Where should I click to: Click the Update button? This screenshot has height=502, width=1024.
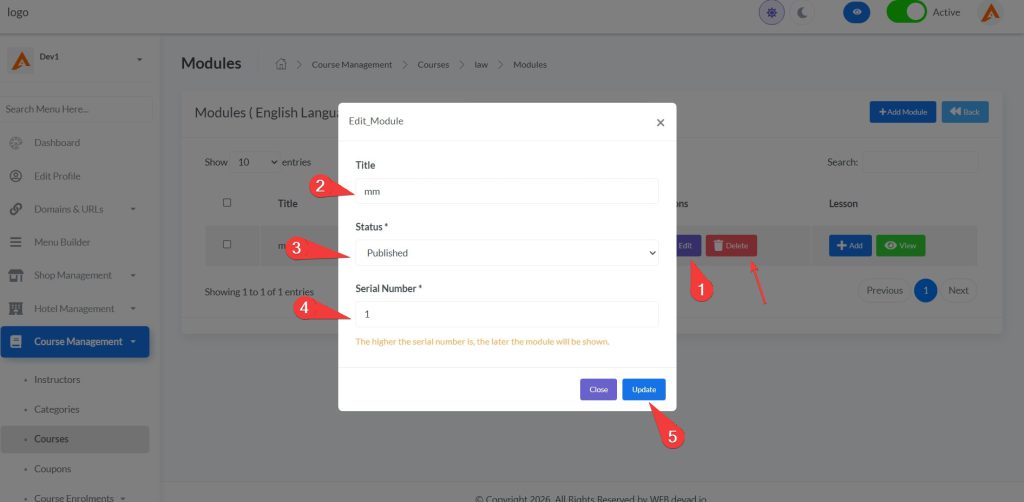[643, 389]
